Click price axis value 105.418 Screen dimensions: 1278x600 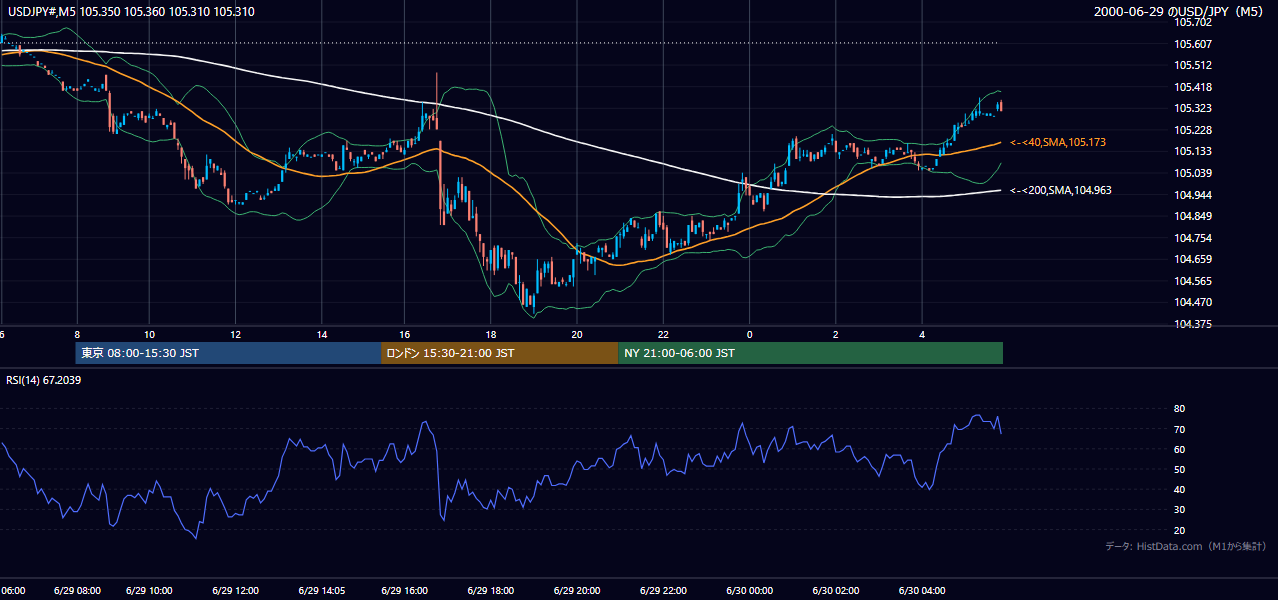click(1192, 87)
